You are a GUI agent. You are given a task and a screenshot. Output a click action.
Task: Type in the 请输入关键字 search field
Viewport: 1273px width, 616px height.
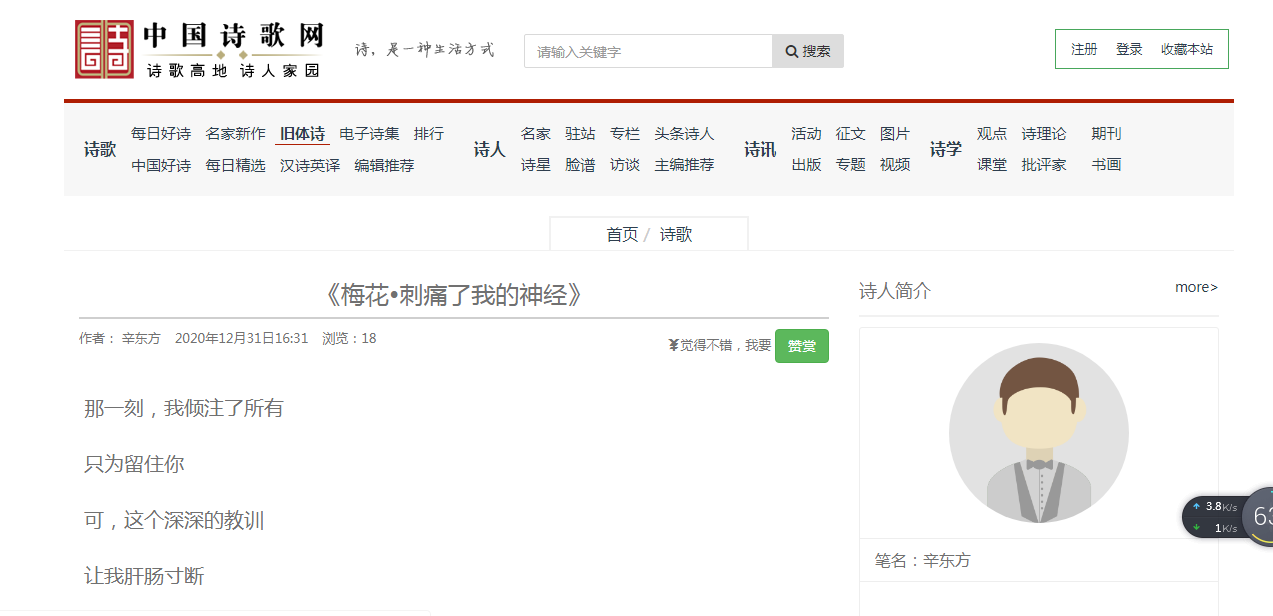[x=648, y=51]
